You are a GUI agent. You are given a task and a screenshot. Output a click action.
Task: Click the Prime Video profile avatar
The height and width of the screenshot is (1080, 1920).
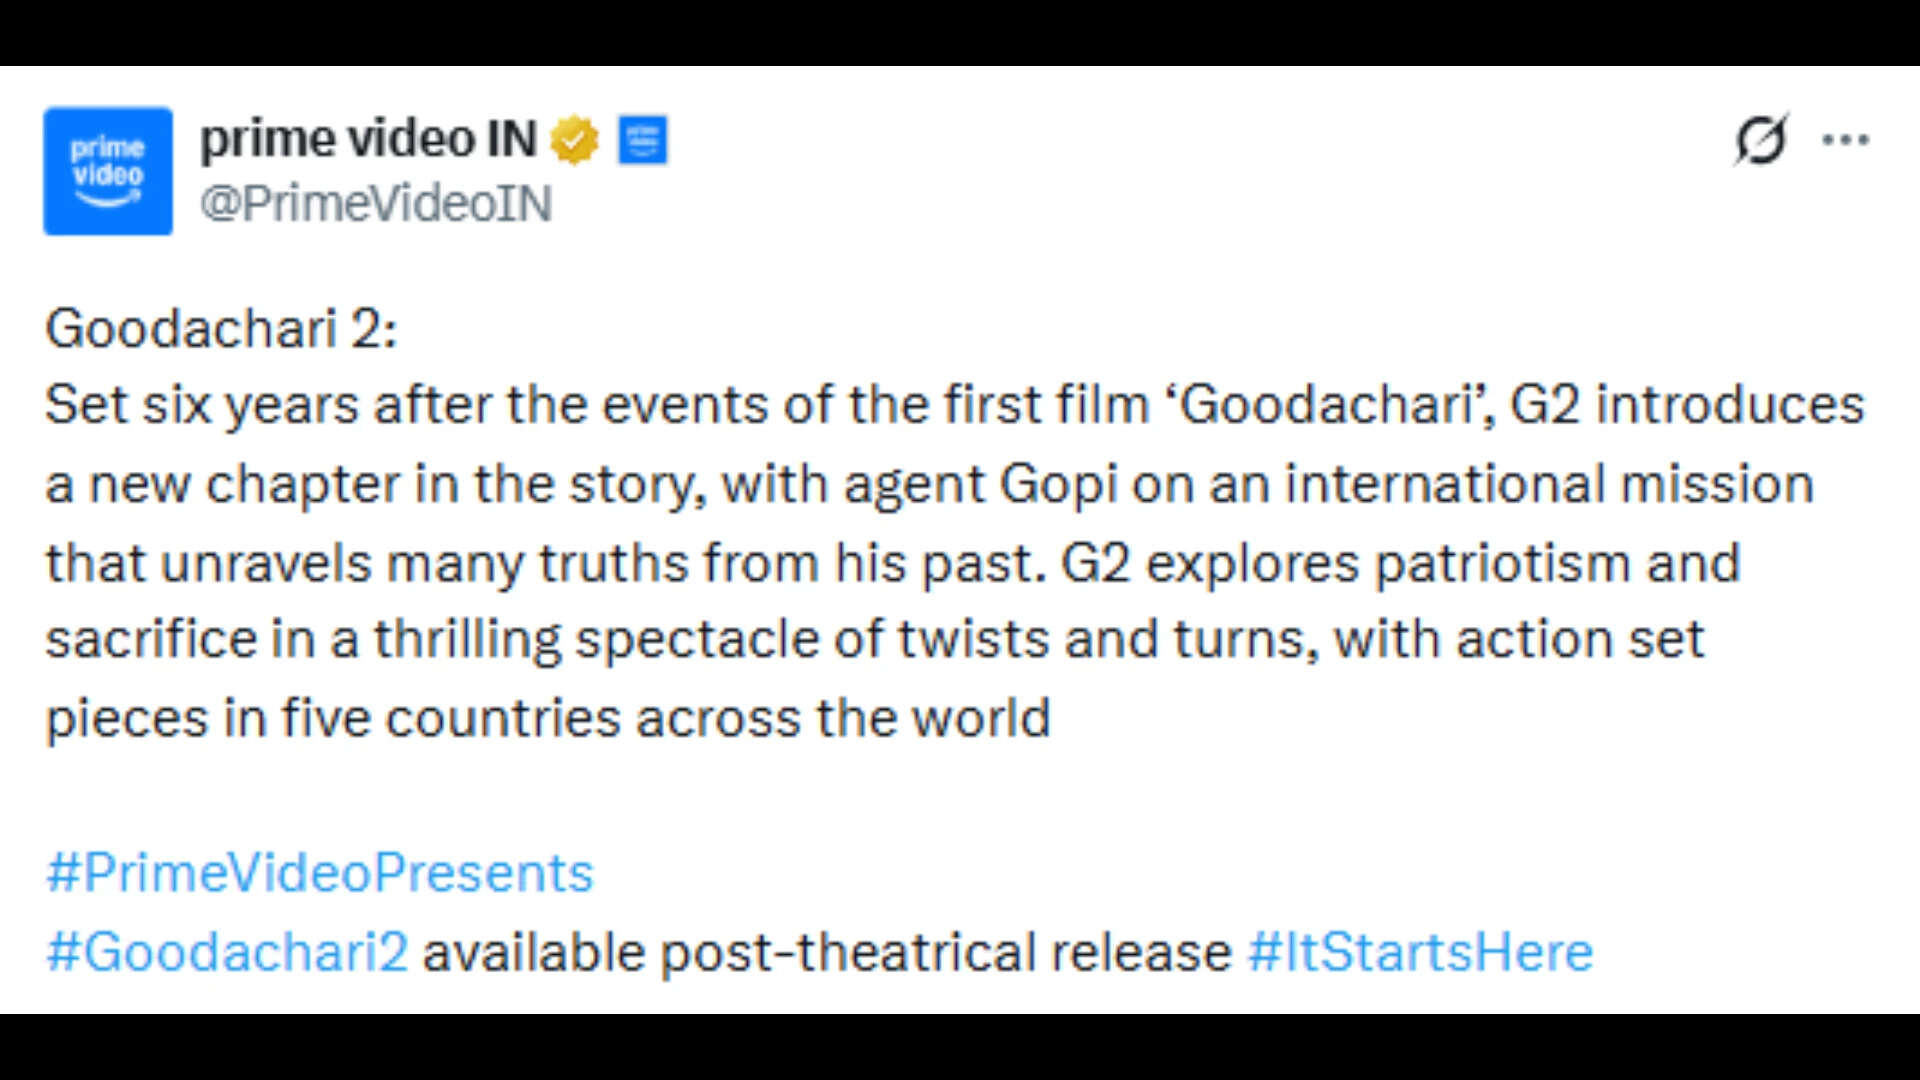tap(107, 170)
